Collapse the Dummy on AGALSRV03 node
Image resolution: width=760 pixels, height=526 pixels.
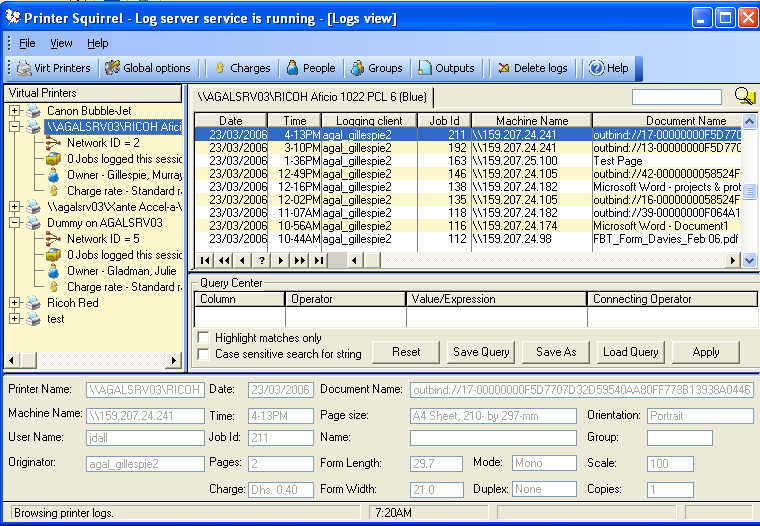click(15, 223)
